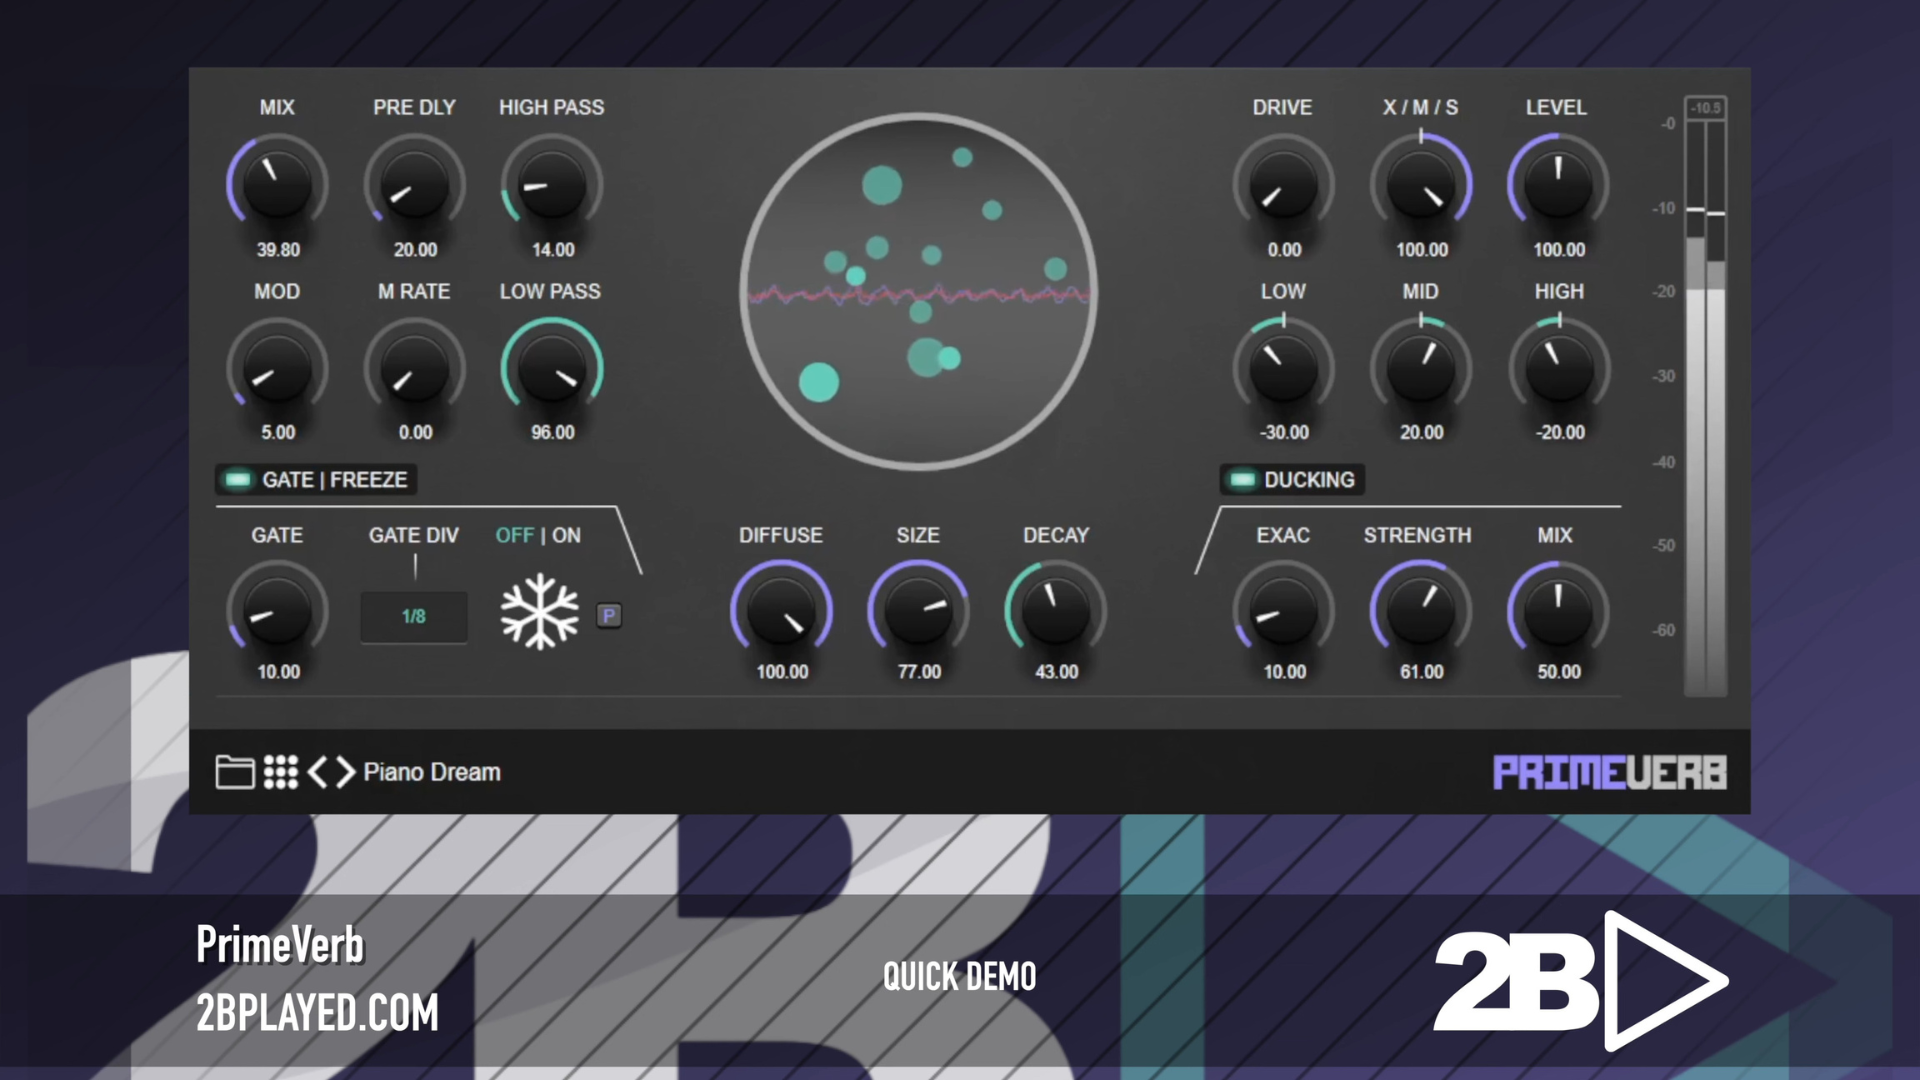Open the GATE DIV 1/8 selector
Screen dimensions: 1920x1080
tap(414, 616)
